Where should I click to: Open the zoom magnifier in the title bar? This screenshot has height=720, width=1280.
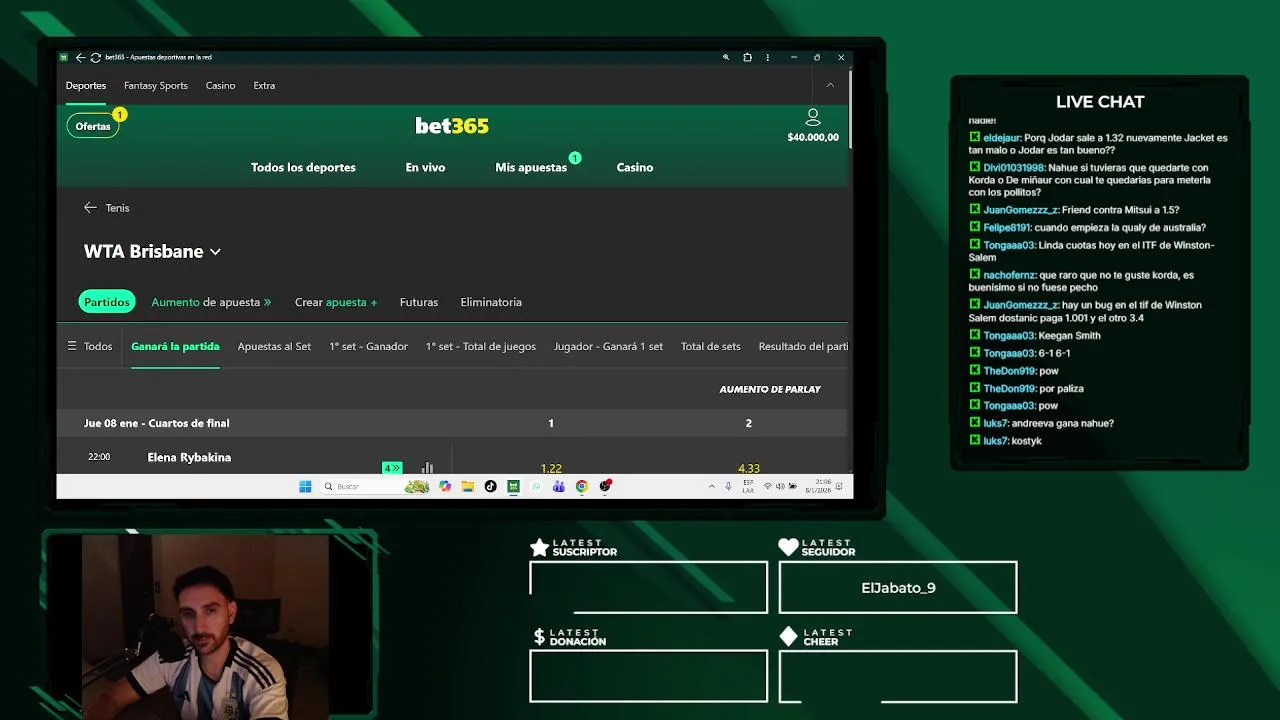726,57
